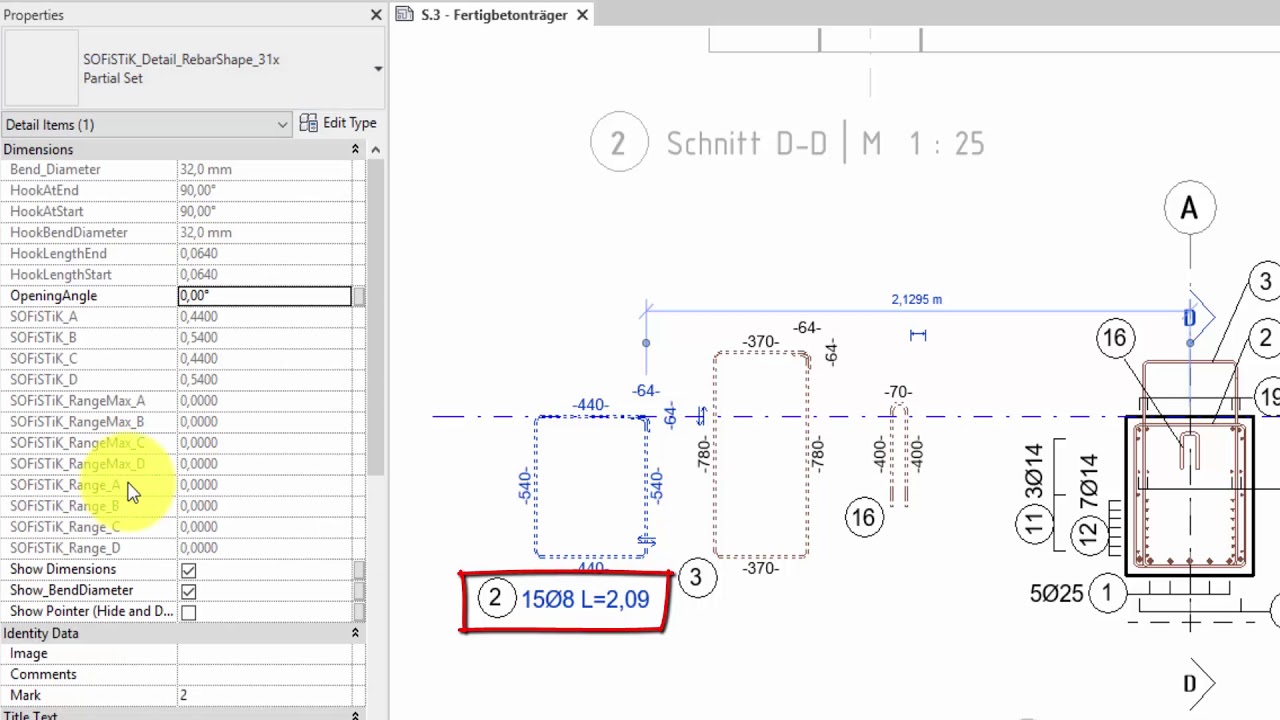Screen dimensions: 1280x720
Task: Open the Detail Items (1) filter dropdown
Action: 146,124
